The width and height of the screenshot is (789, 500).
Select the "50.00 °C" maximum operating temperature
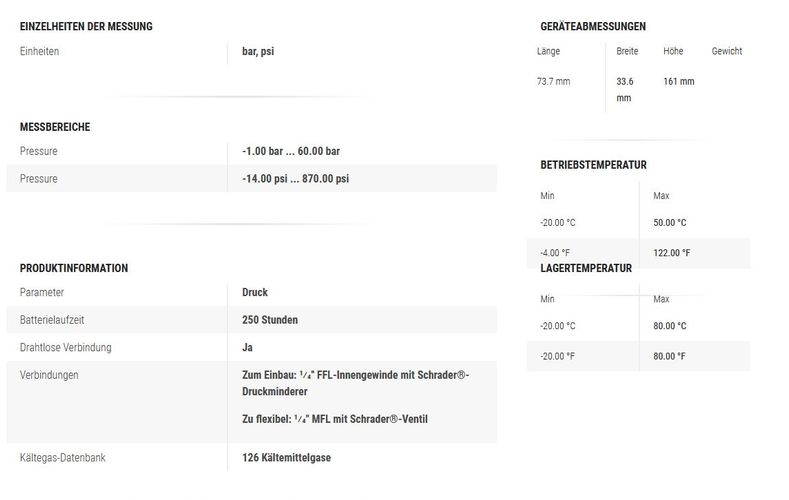click(670, 223)
